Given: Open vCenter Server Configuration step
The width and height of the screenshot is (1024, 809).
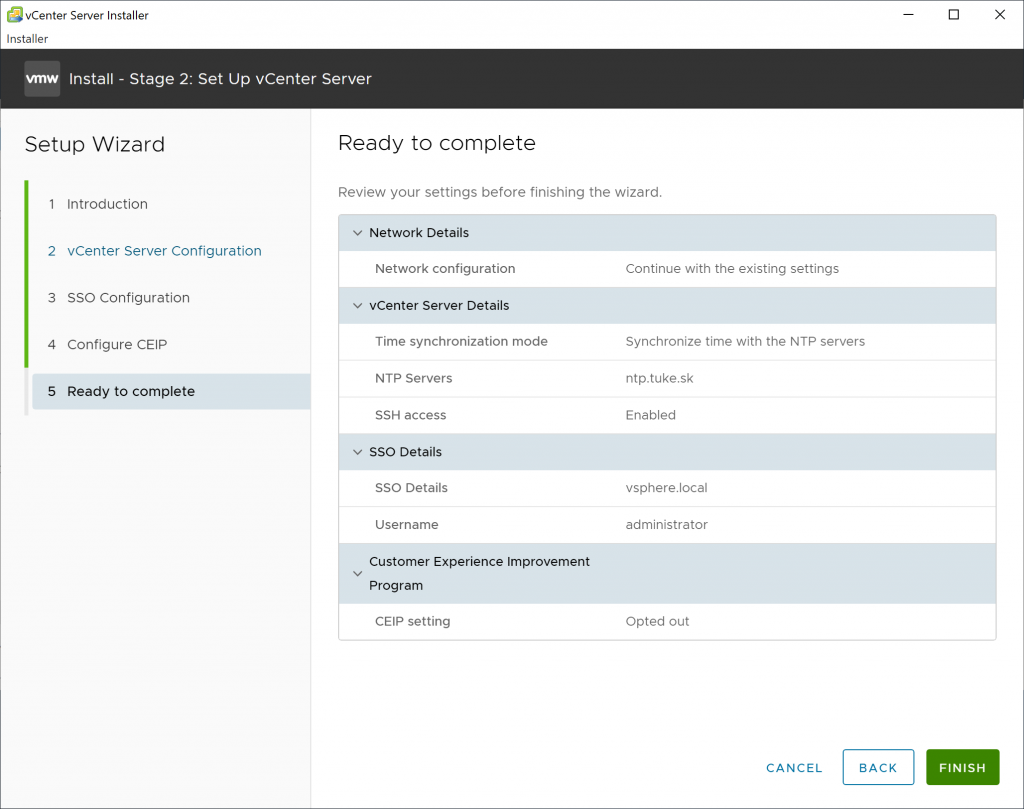Looking at the screenshot, I should click(155, 251).
